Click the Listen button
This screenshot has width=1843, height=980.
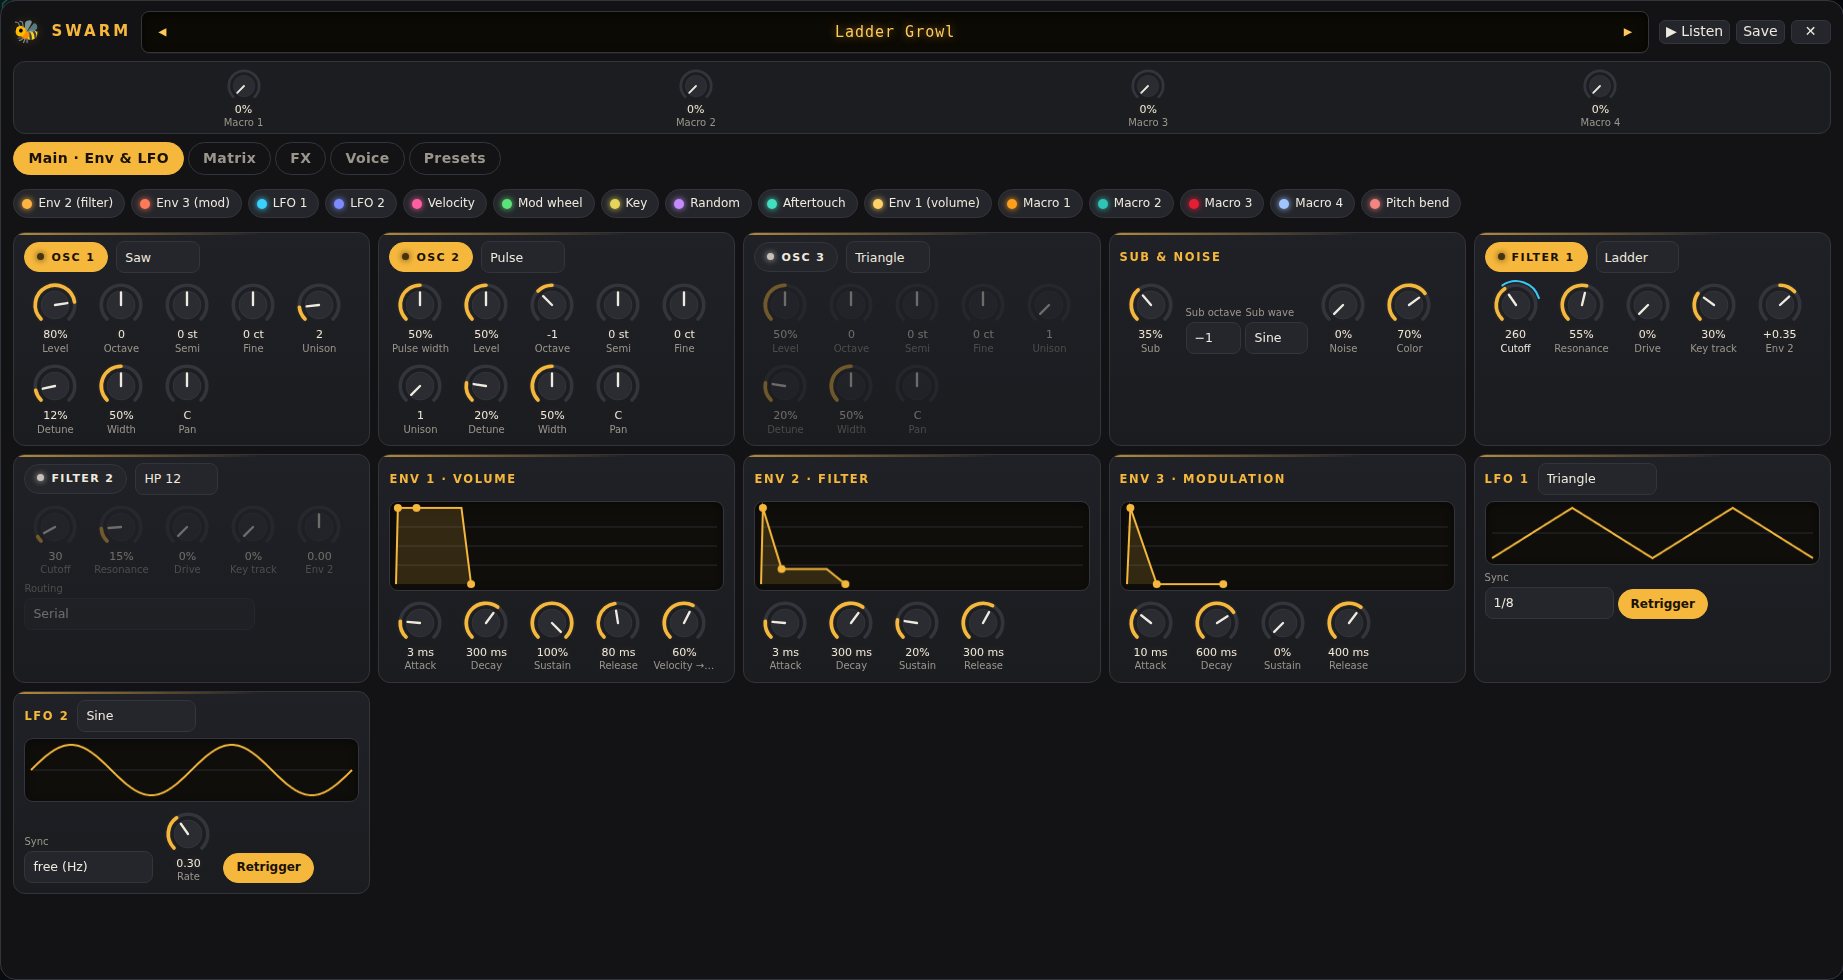click(x=1694, y=31)
